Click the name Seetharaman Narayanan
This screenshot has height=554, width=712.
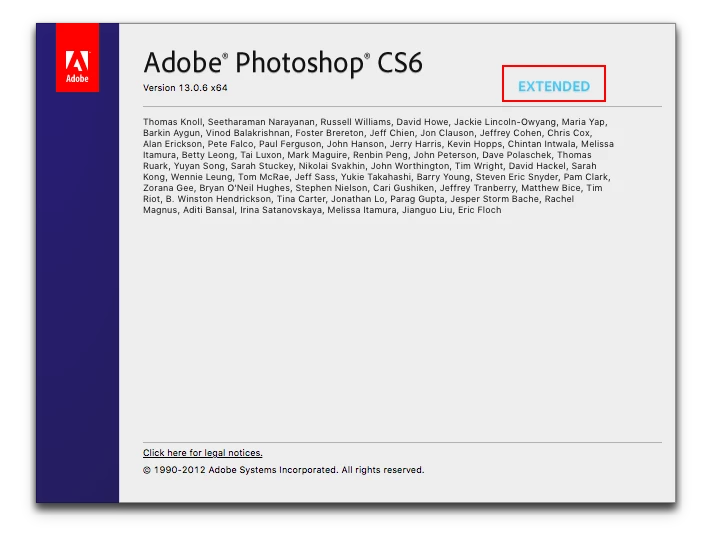click(261, 122)
